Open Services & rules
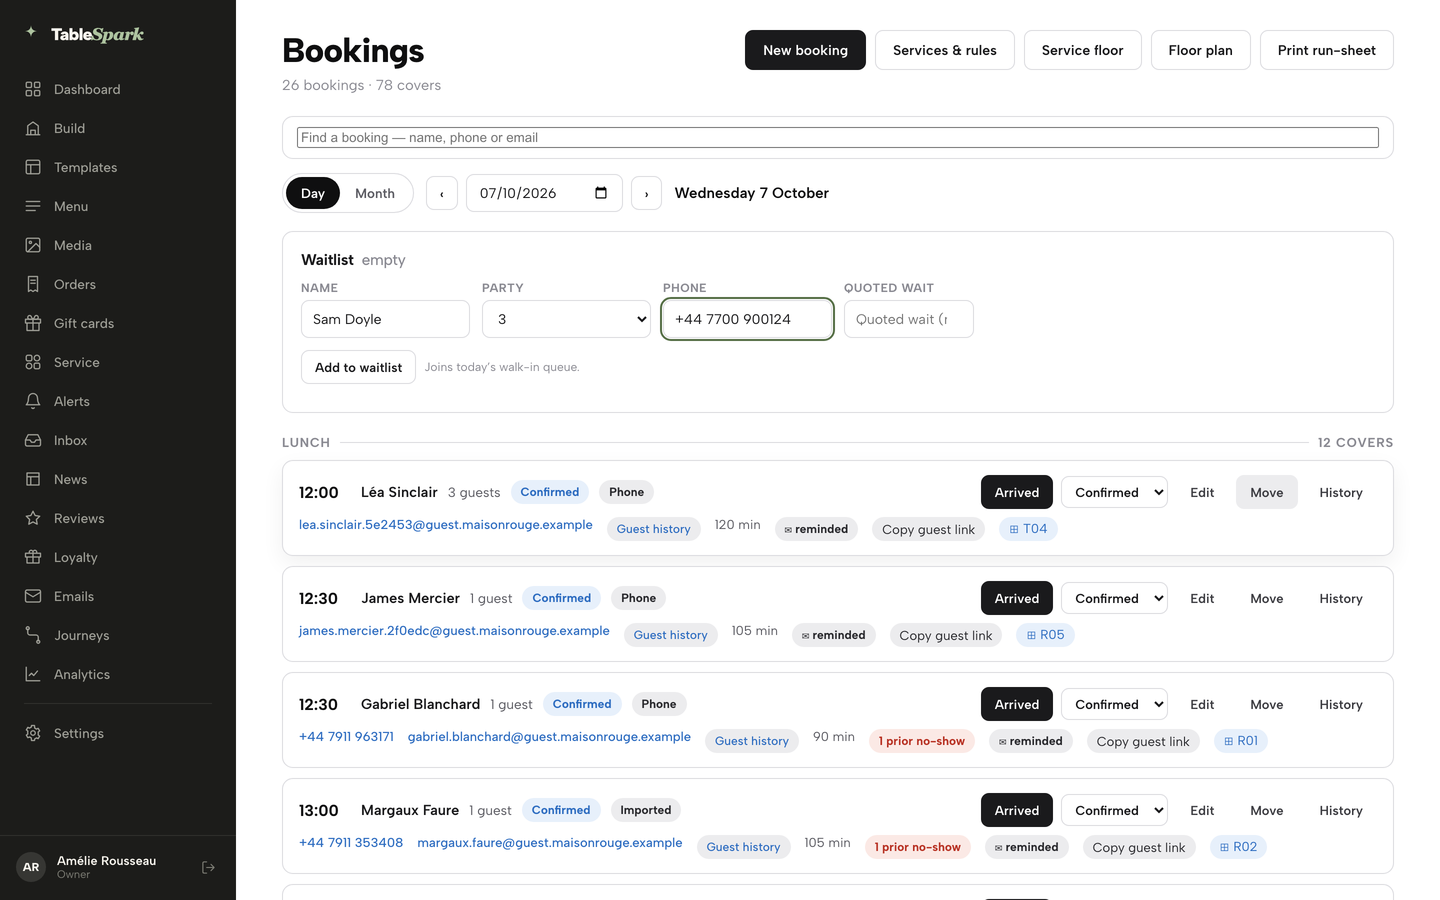 [945, 50]
